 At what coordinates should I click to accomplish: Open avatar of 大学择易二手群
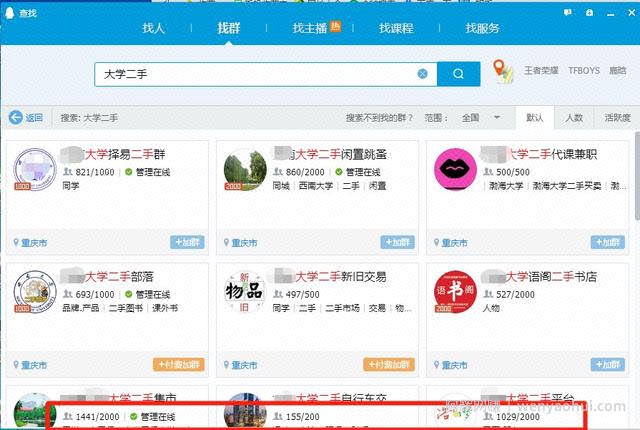[35, 169]
